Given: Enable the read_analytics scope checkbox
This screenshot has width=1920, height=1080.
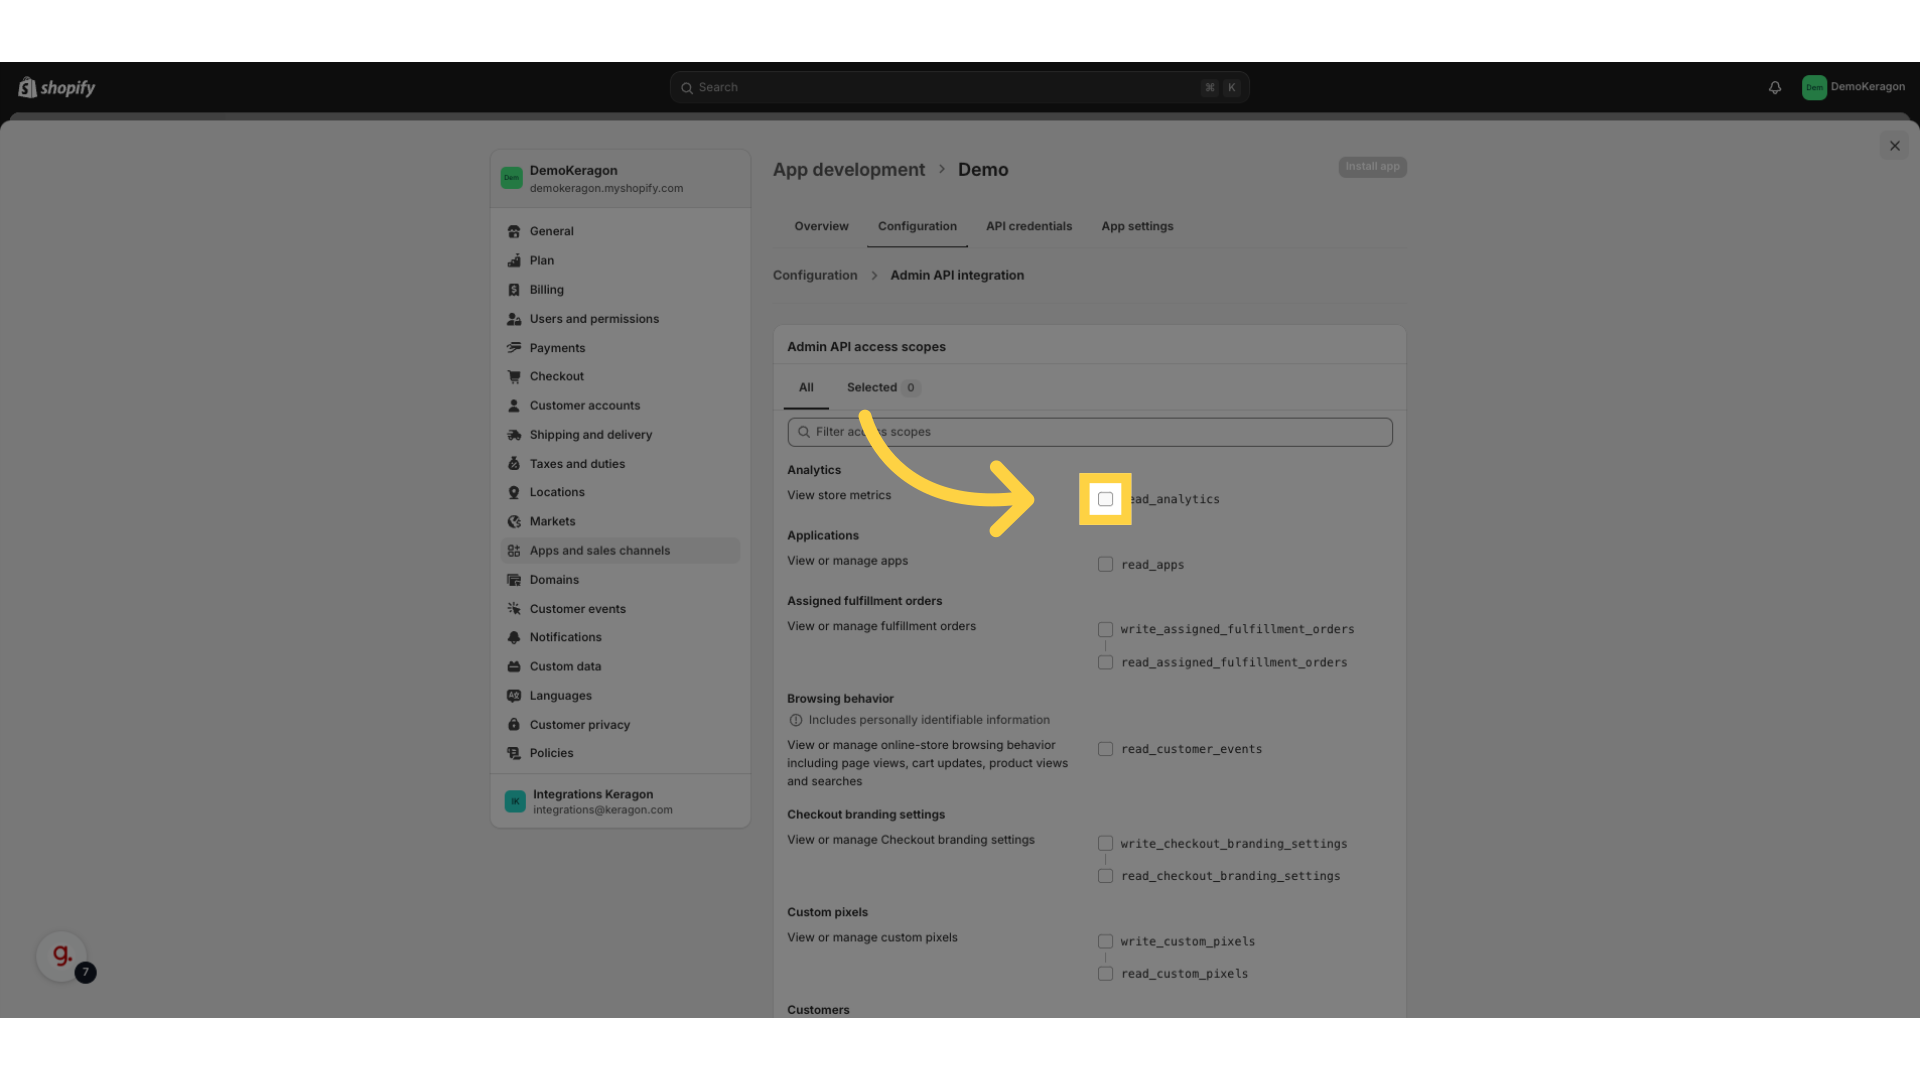Looking at the screenshot, I should (1105, 499).
